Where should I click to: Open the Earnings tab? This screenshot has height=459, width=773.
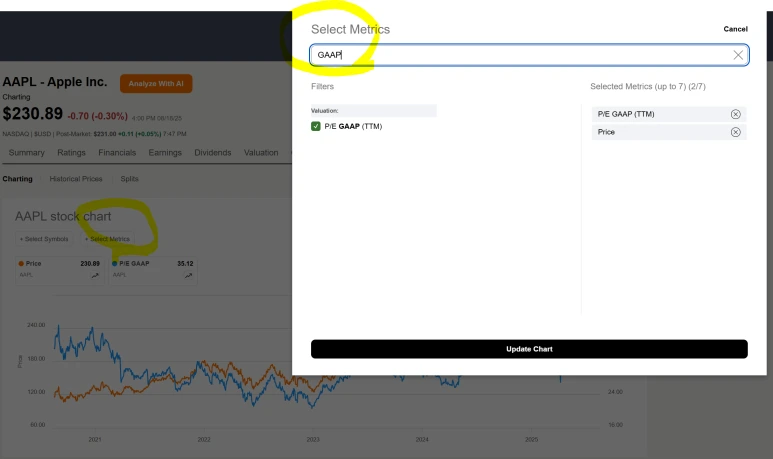[165, 152]
